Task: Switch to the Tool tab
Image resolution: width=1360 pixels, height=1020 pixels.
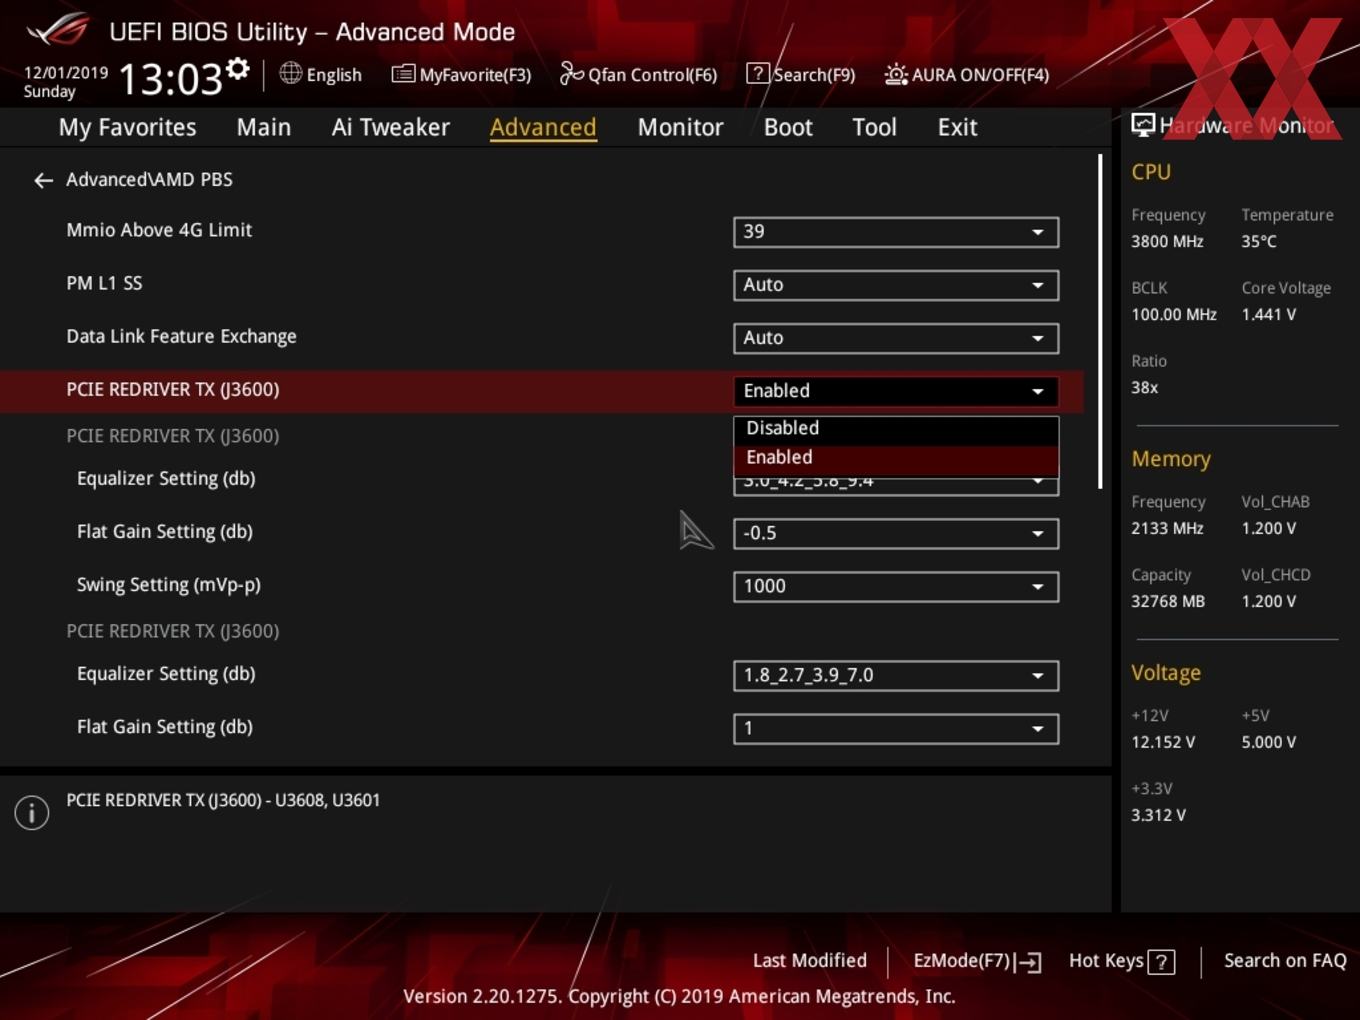Action: 874,127
